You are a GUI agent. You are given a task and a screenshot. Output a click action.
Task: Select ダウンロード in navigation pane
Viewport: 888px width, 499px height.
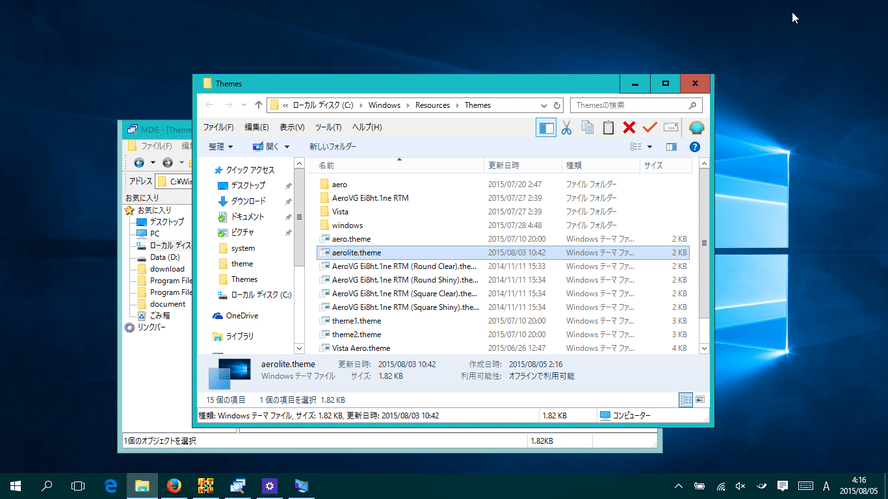click(248, 201)
